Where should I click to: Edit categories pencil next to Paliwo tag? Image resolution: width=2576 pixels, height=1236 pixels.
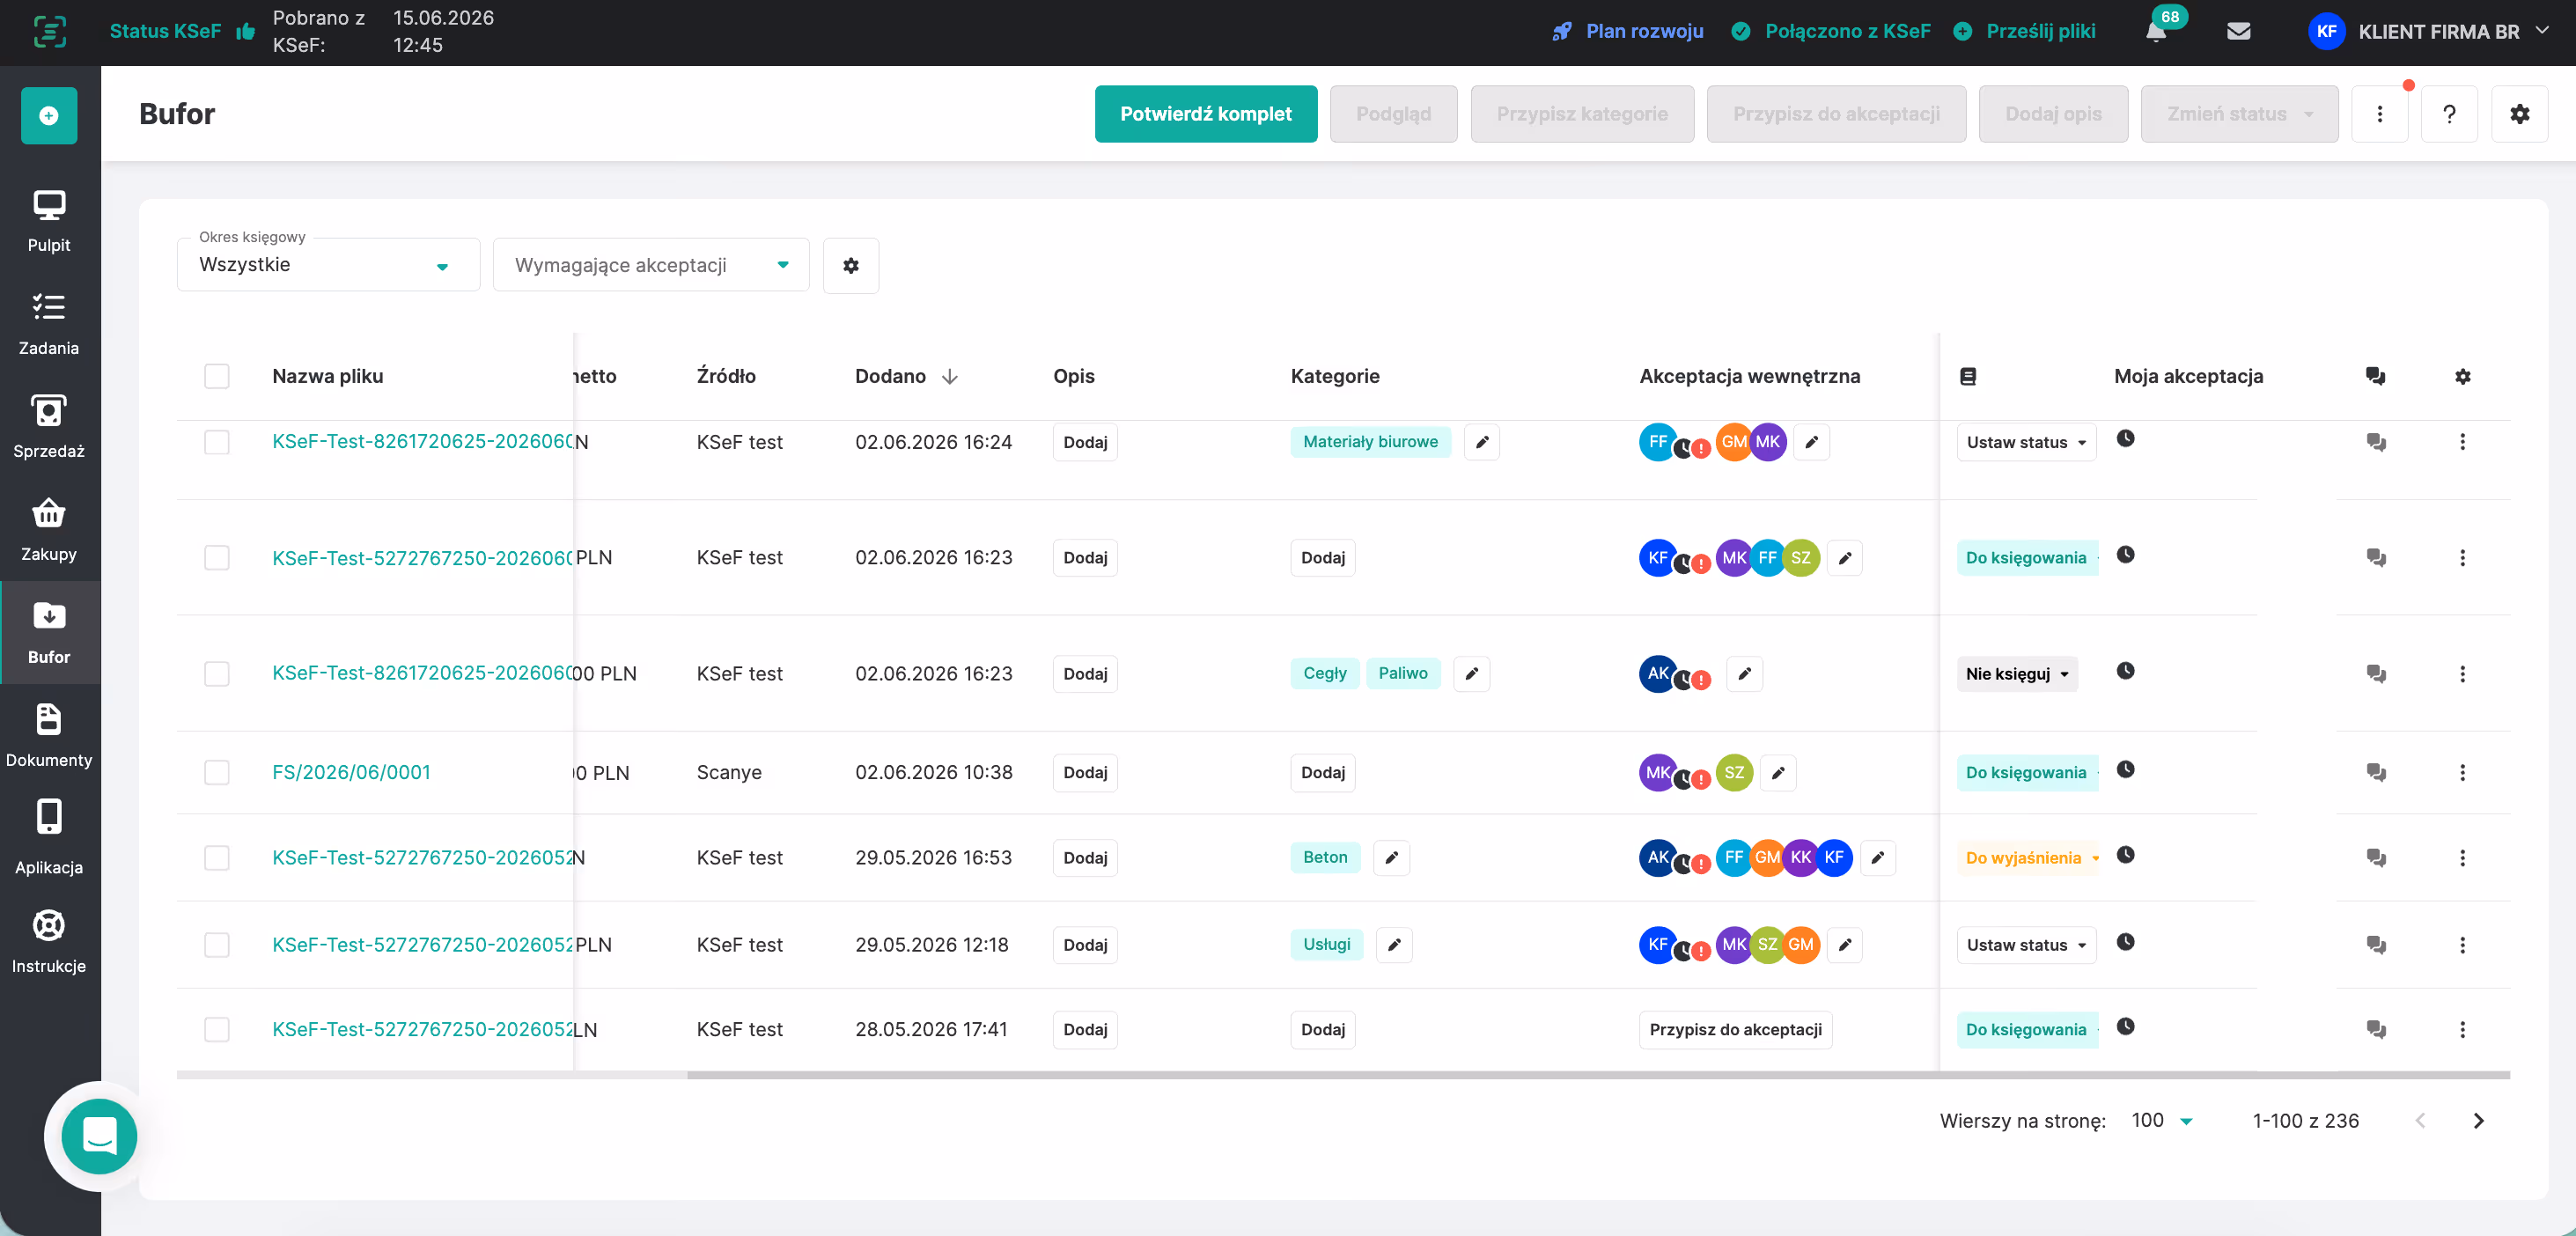point(1471,674)
